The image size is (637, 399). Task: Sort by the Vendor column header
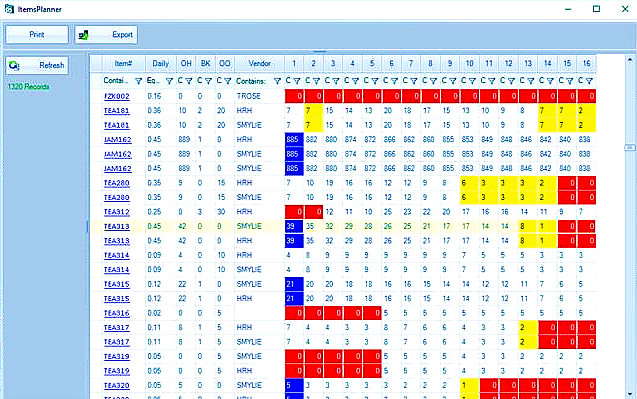260,63
